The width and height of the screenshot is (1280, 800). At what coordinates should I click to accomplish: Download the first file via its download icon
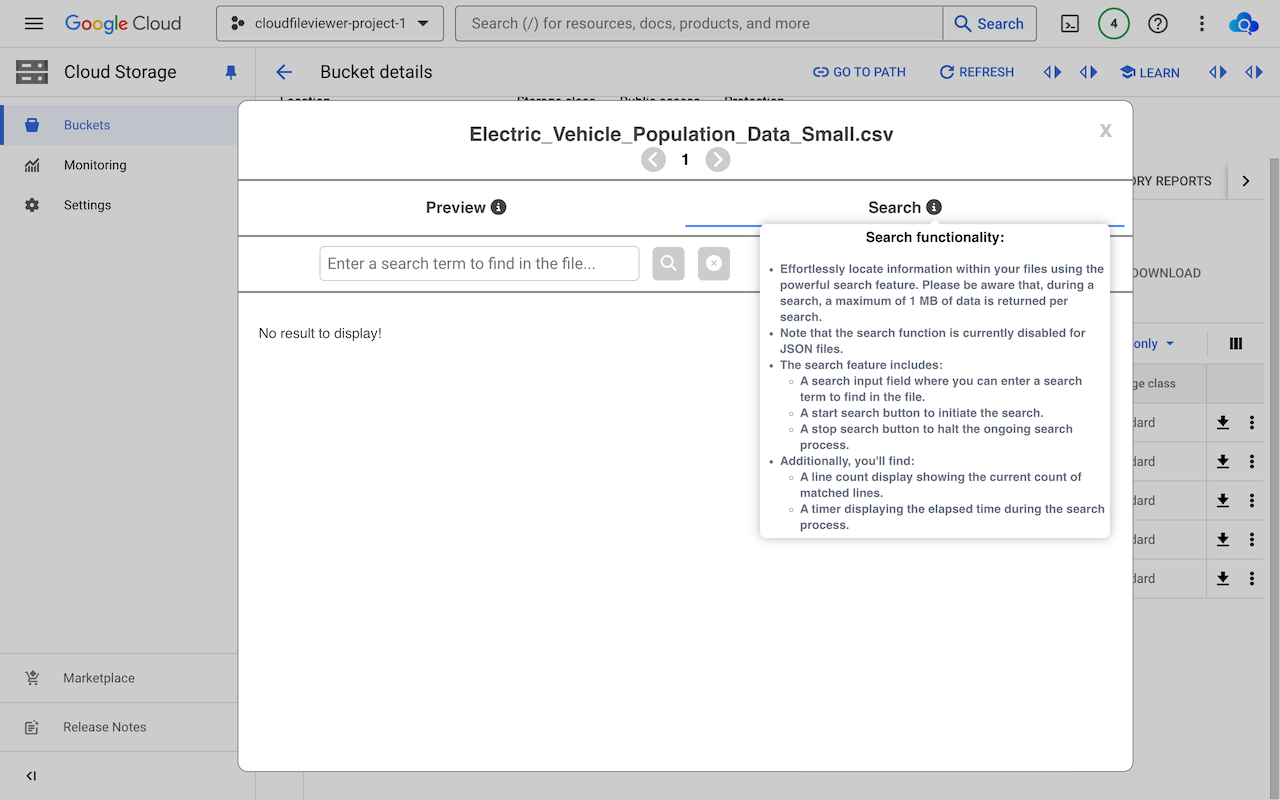1222,422
